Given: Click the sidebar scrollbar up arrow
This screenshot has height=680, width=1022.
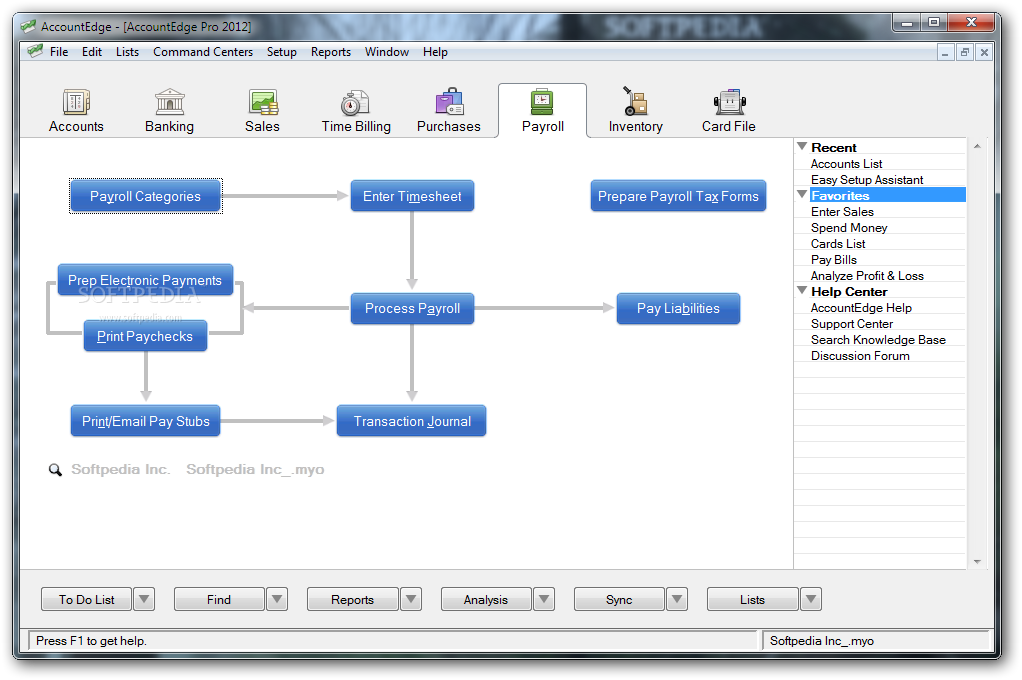Looking at the screenshot, I should [977, 146].
